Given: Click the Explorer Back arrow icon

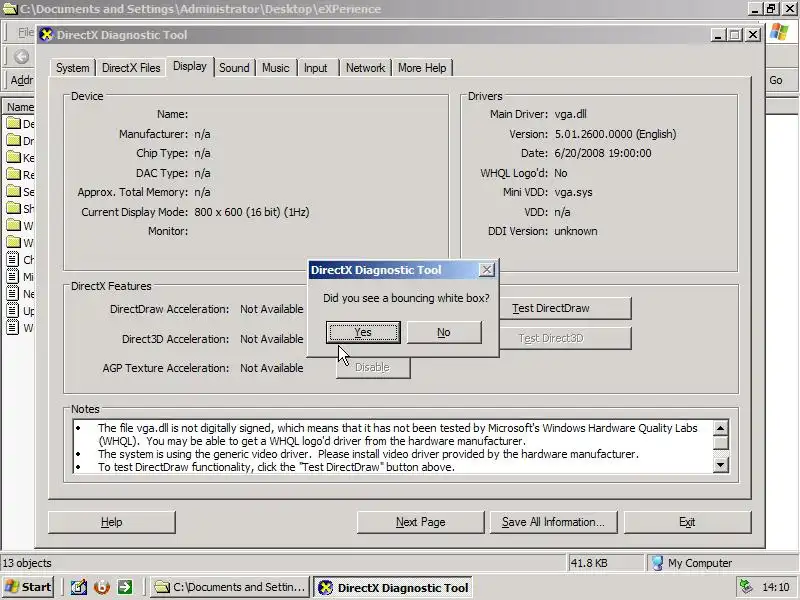Looking at the screenshot, I should coord(21,56).
